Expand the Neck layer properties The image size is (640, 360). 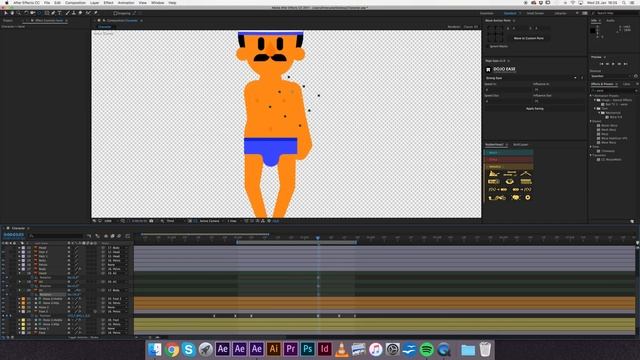pos(19,260)
